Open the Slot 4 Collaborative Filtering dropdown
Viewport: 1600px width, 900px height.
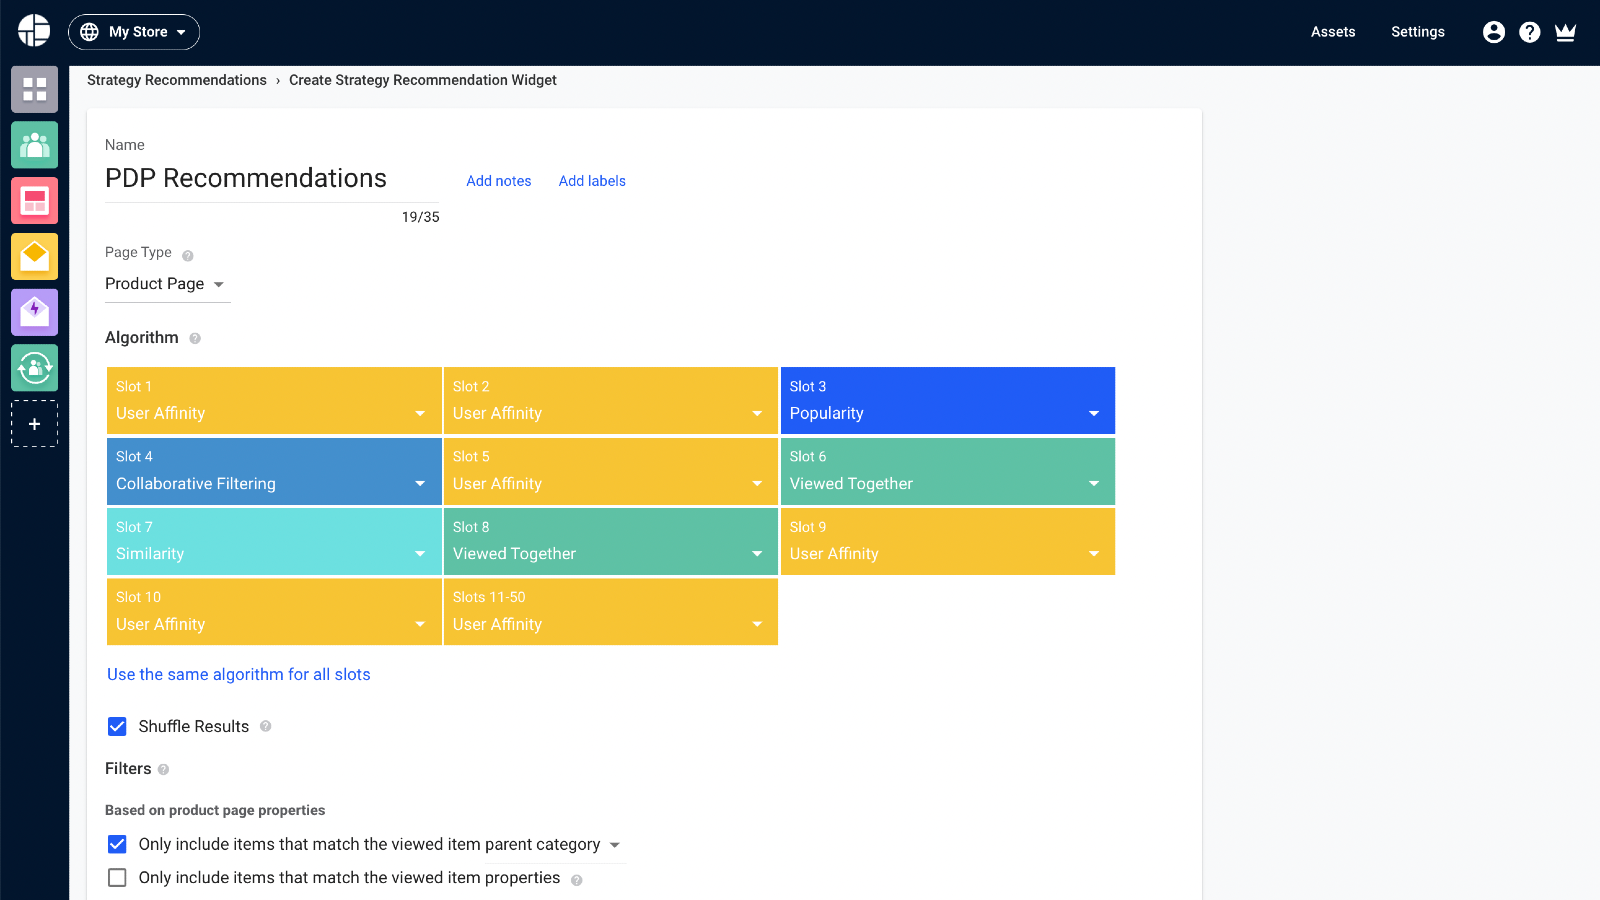pyautogui.click(x=419, y=483)
